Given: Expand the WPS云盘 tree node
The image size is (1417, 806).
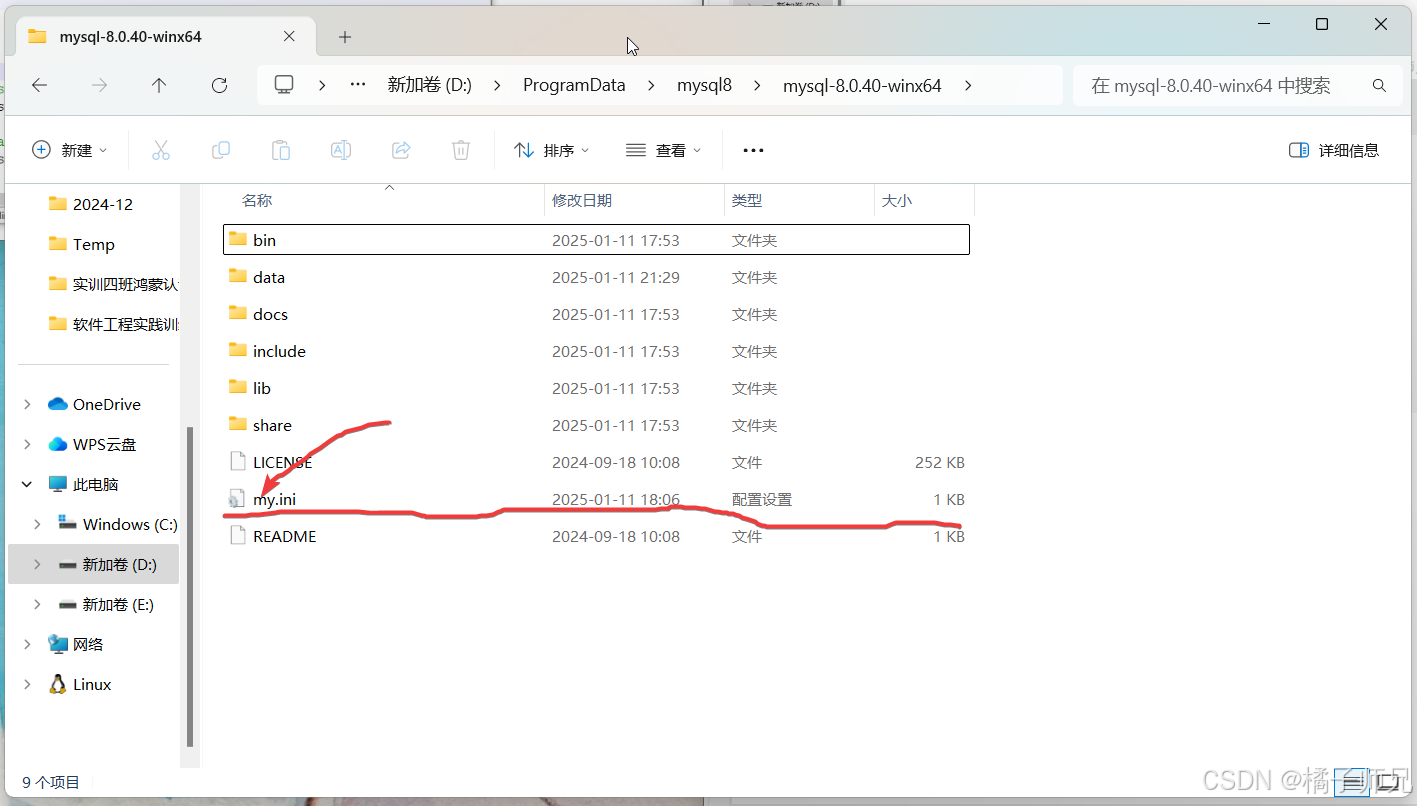Looking at the screenshot, I should pos(28,444).
